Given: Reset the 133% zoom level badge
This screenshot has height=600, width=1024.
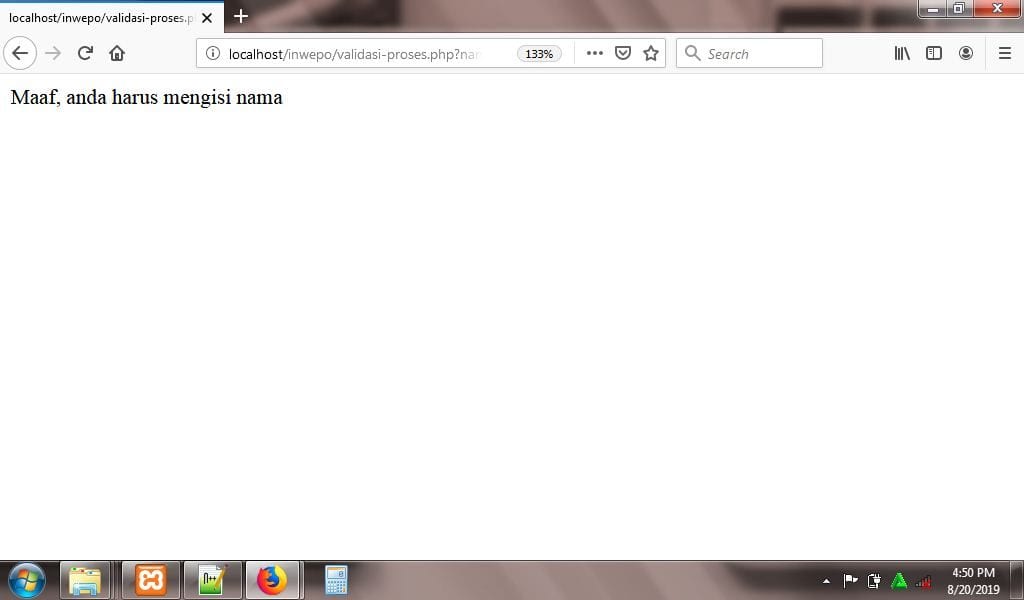Looking at the screenshot, I should (x=539, y=54).
